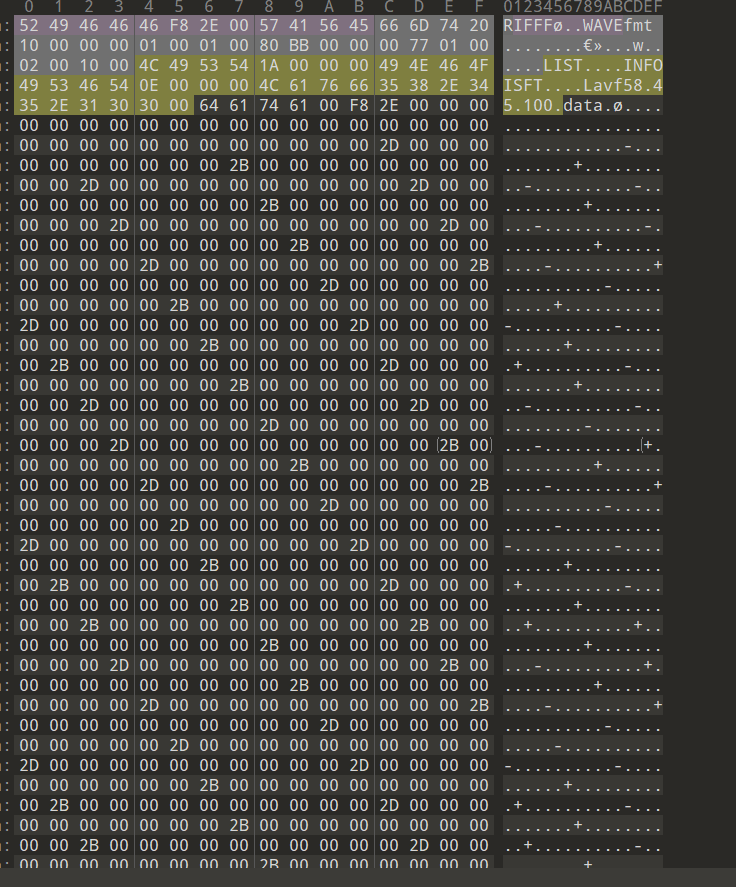
Task: Click hex column header 0
Action: pos(28,7)
